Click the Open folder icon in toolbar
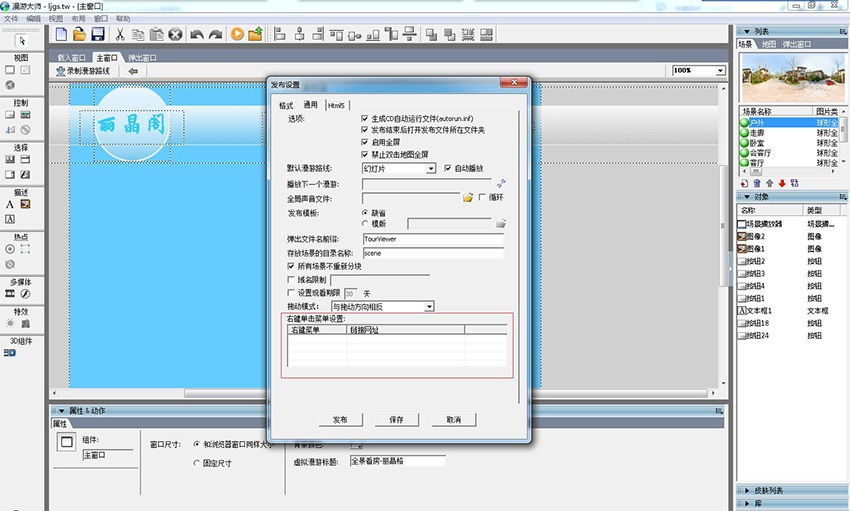Screen dimensions: 850x511 click(79, 34)
